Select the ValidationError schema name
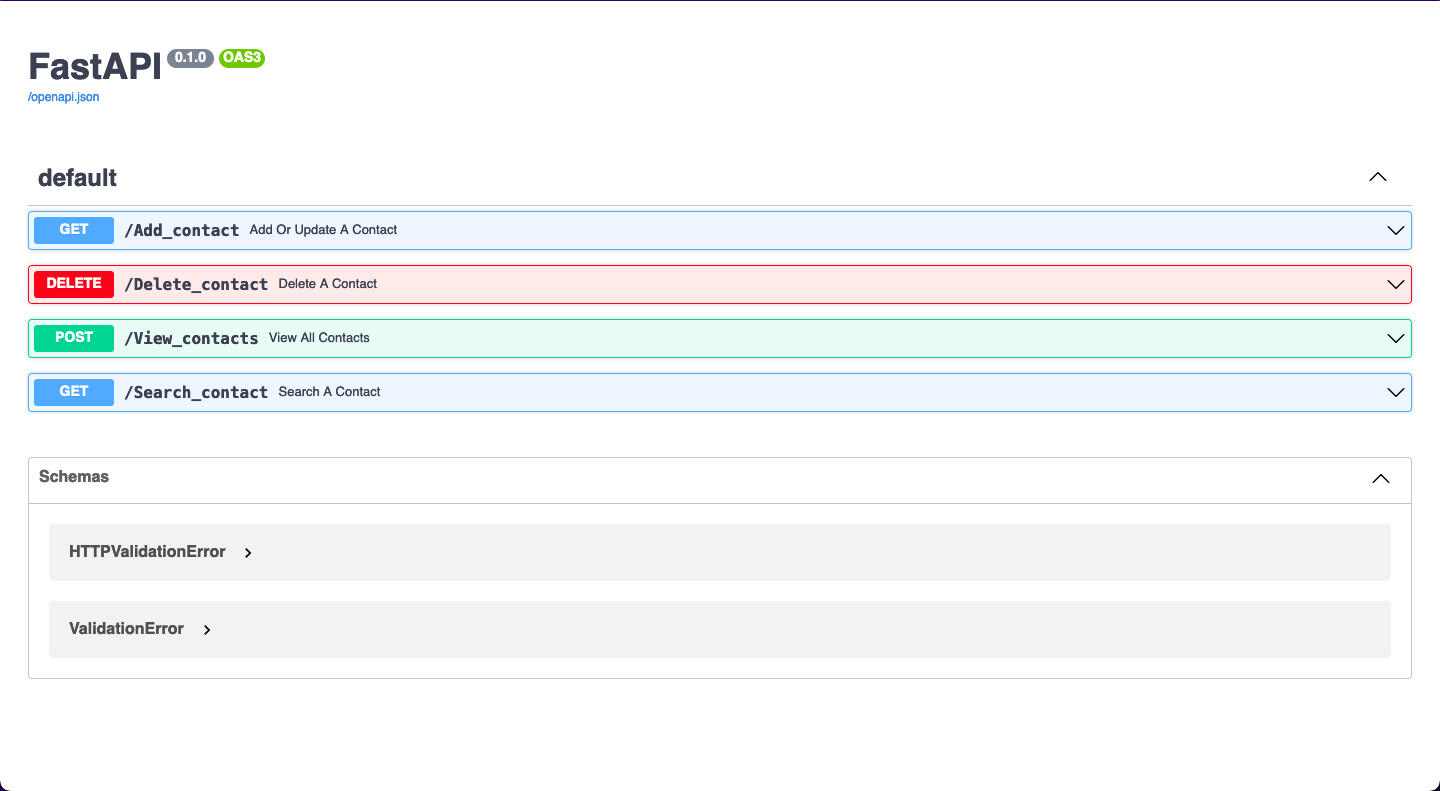The width and height of the screenshot is (1440, 791). [126, 629]
